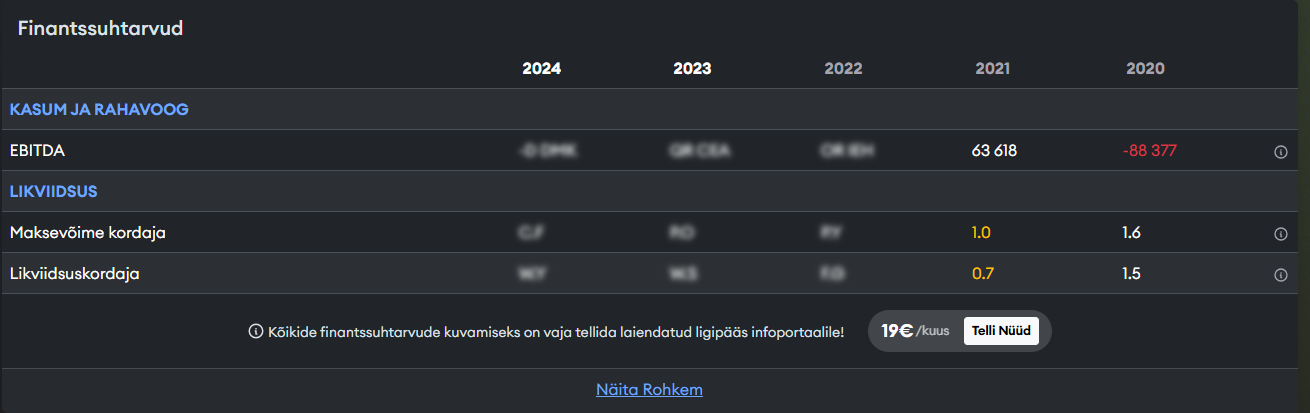Click the 19€ /kuus price label
This screenshot has height=413, width=1310.
[915, 331]
